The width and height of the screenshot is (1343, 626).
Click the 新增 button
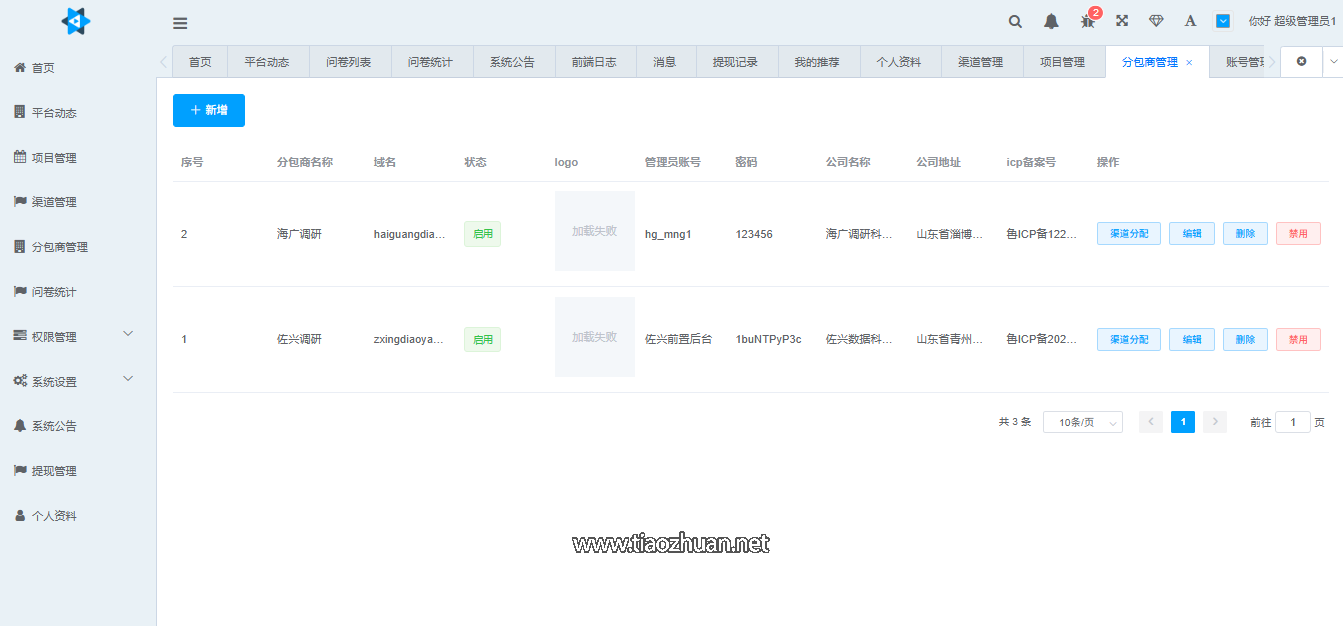(x=209, y=110)
